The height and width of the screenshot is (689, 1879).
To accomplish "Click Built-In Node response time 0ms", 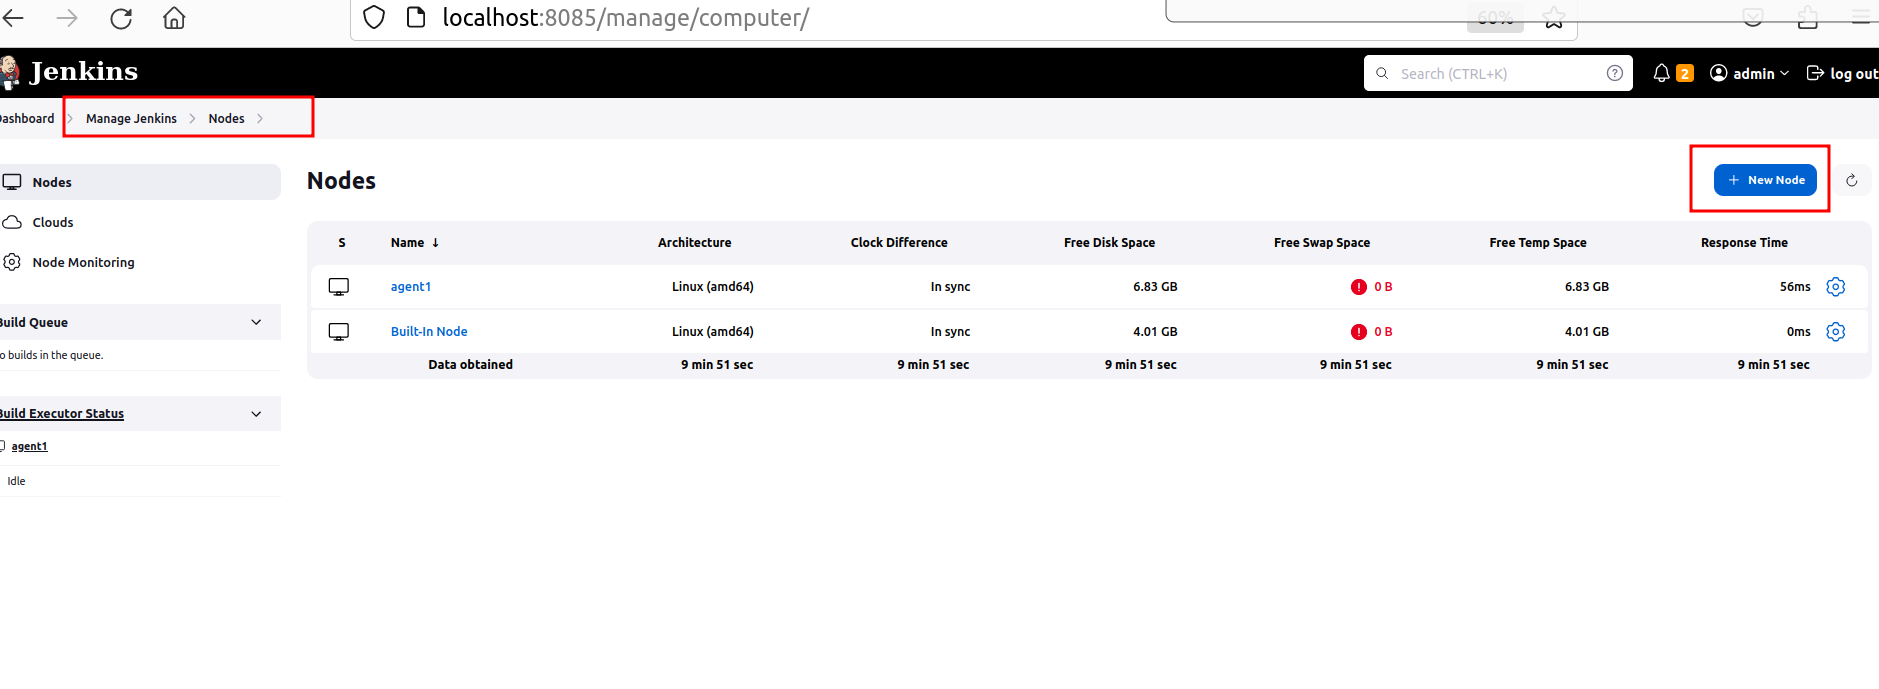I will [x=1798, y=331].
